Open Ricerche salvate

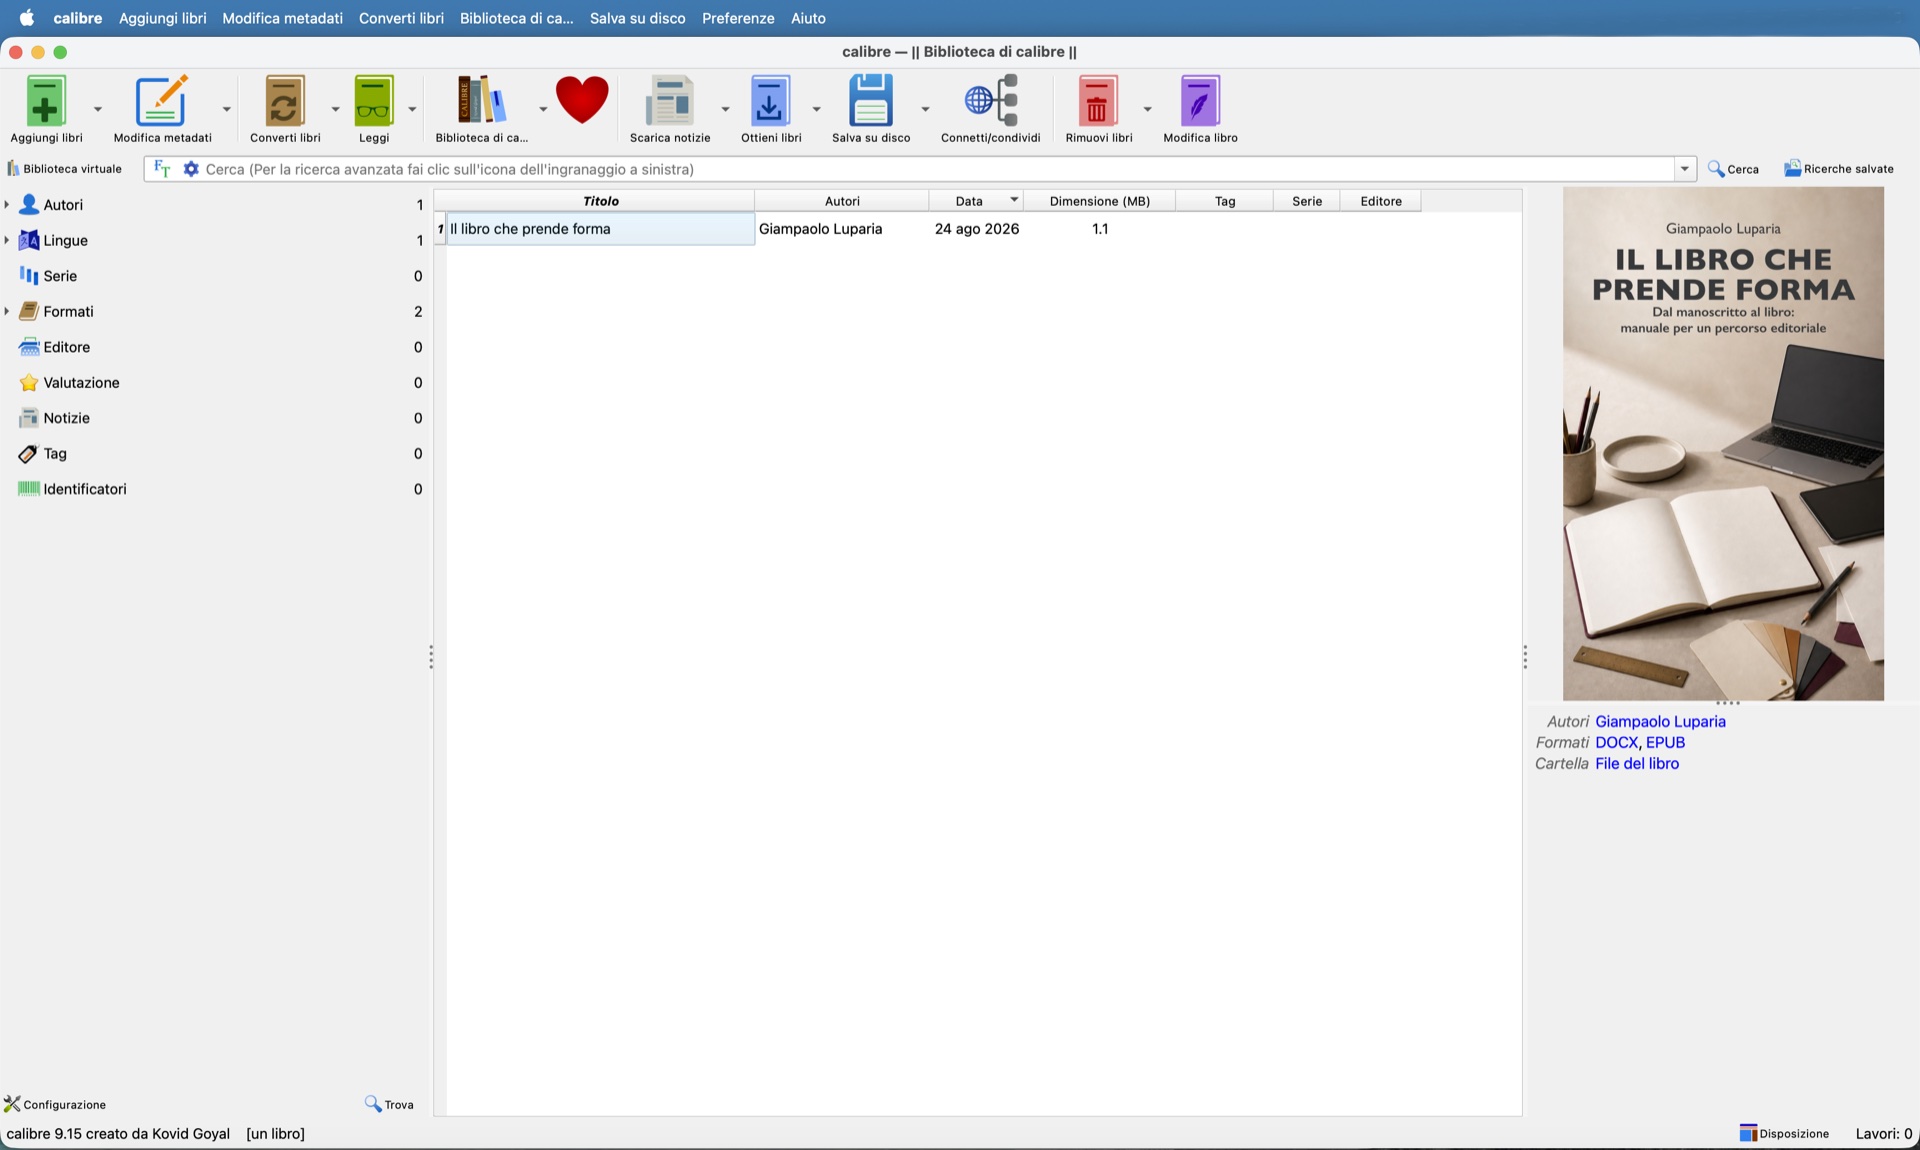(x=1839, y=169)
